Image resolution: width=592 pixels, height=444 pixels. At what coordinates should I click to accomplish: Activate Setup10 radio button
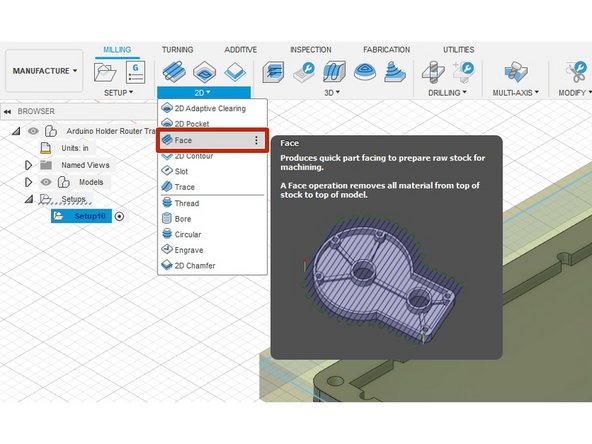click(x=119, y=216)
